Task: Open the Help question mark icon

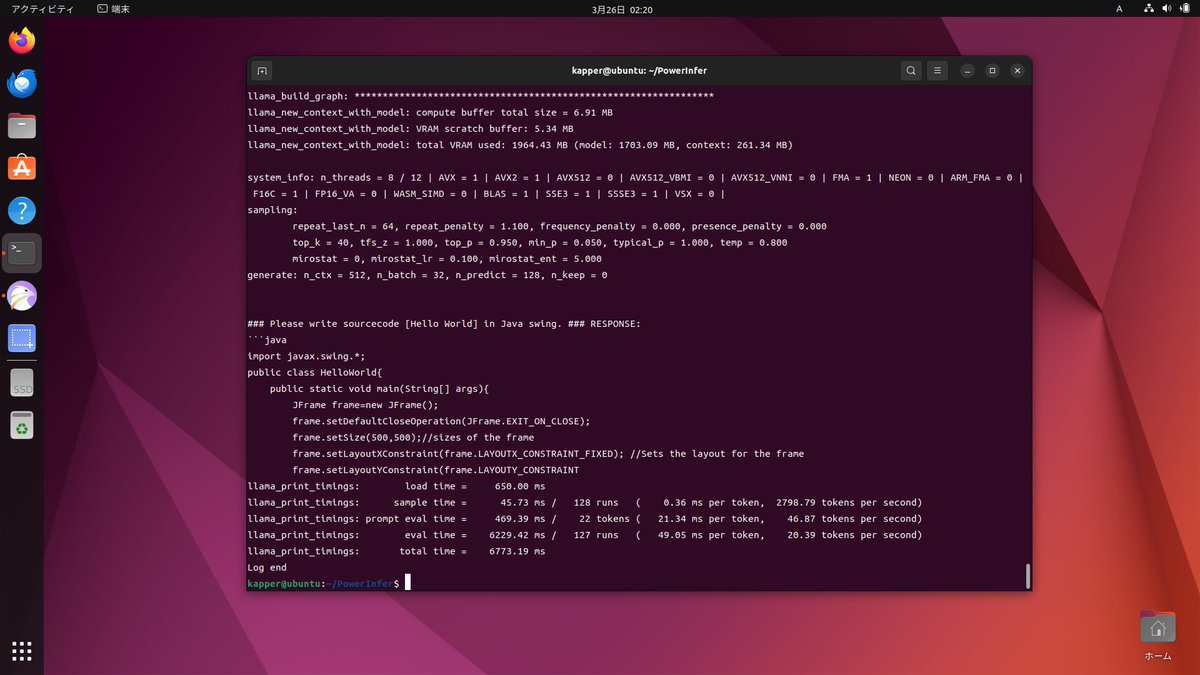Action: [x=22, y=211]
